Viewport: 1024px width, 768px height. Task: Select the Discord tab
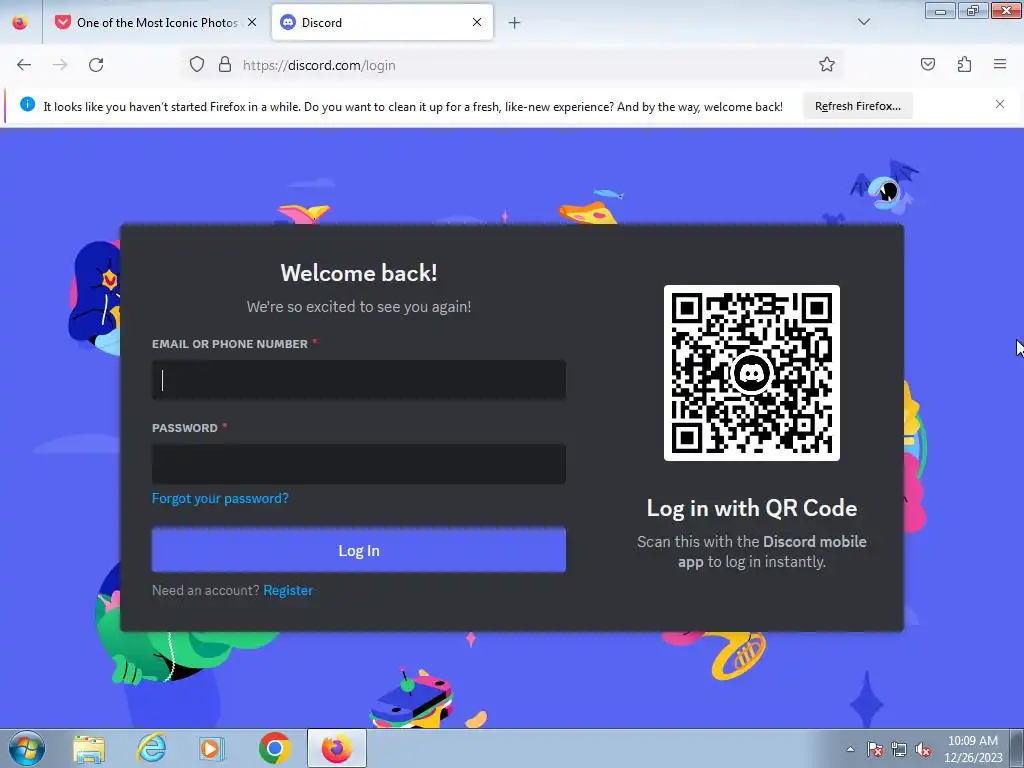click(x=382, y=23)
